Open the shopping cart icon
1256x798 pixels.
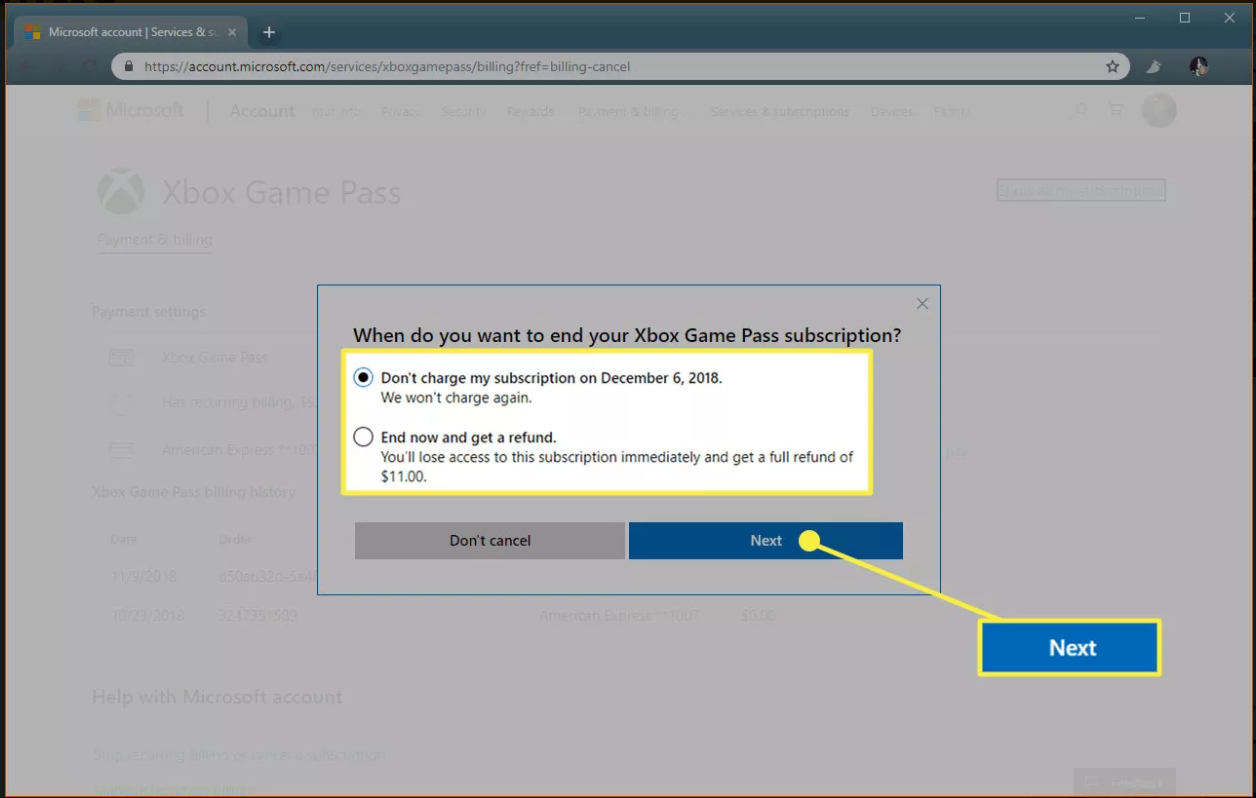pyautogui.click(x=1115, y=110)
